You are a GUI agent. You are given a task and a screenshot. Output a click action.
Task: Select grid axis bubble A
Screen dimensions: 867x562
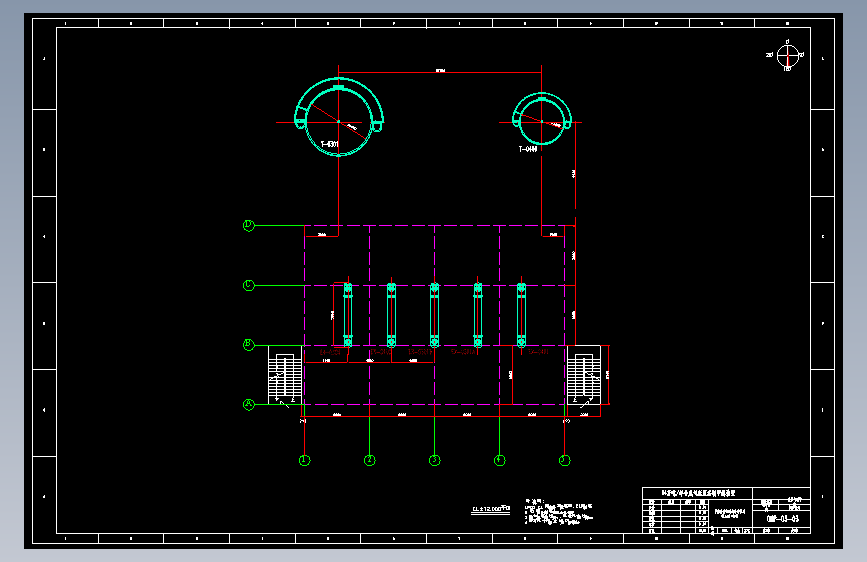coord(248,404)
